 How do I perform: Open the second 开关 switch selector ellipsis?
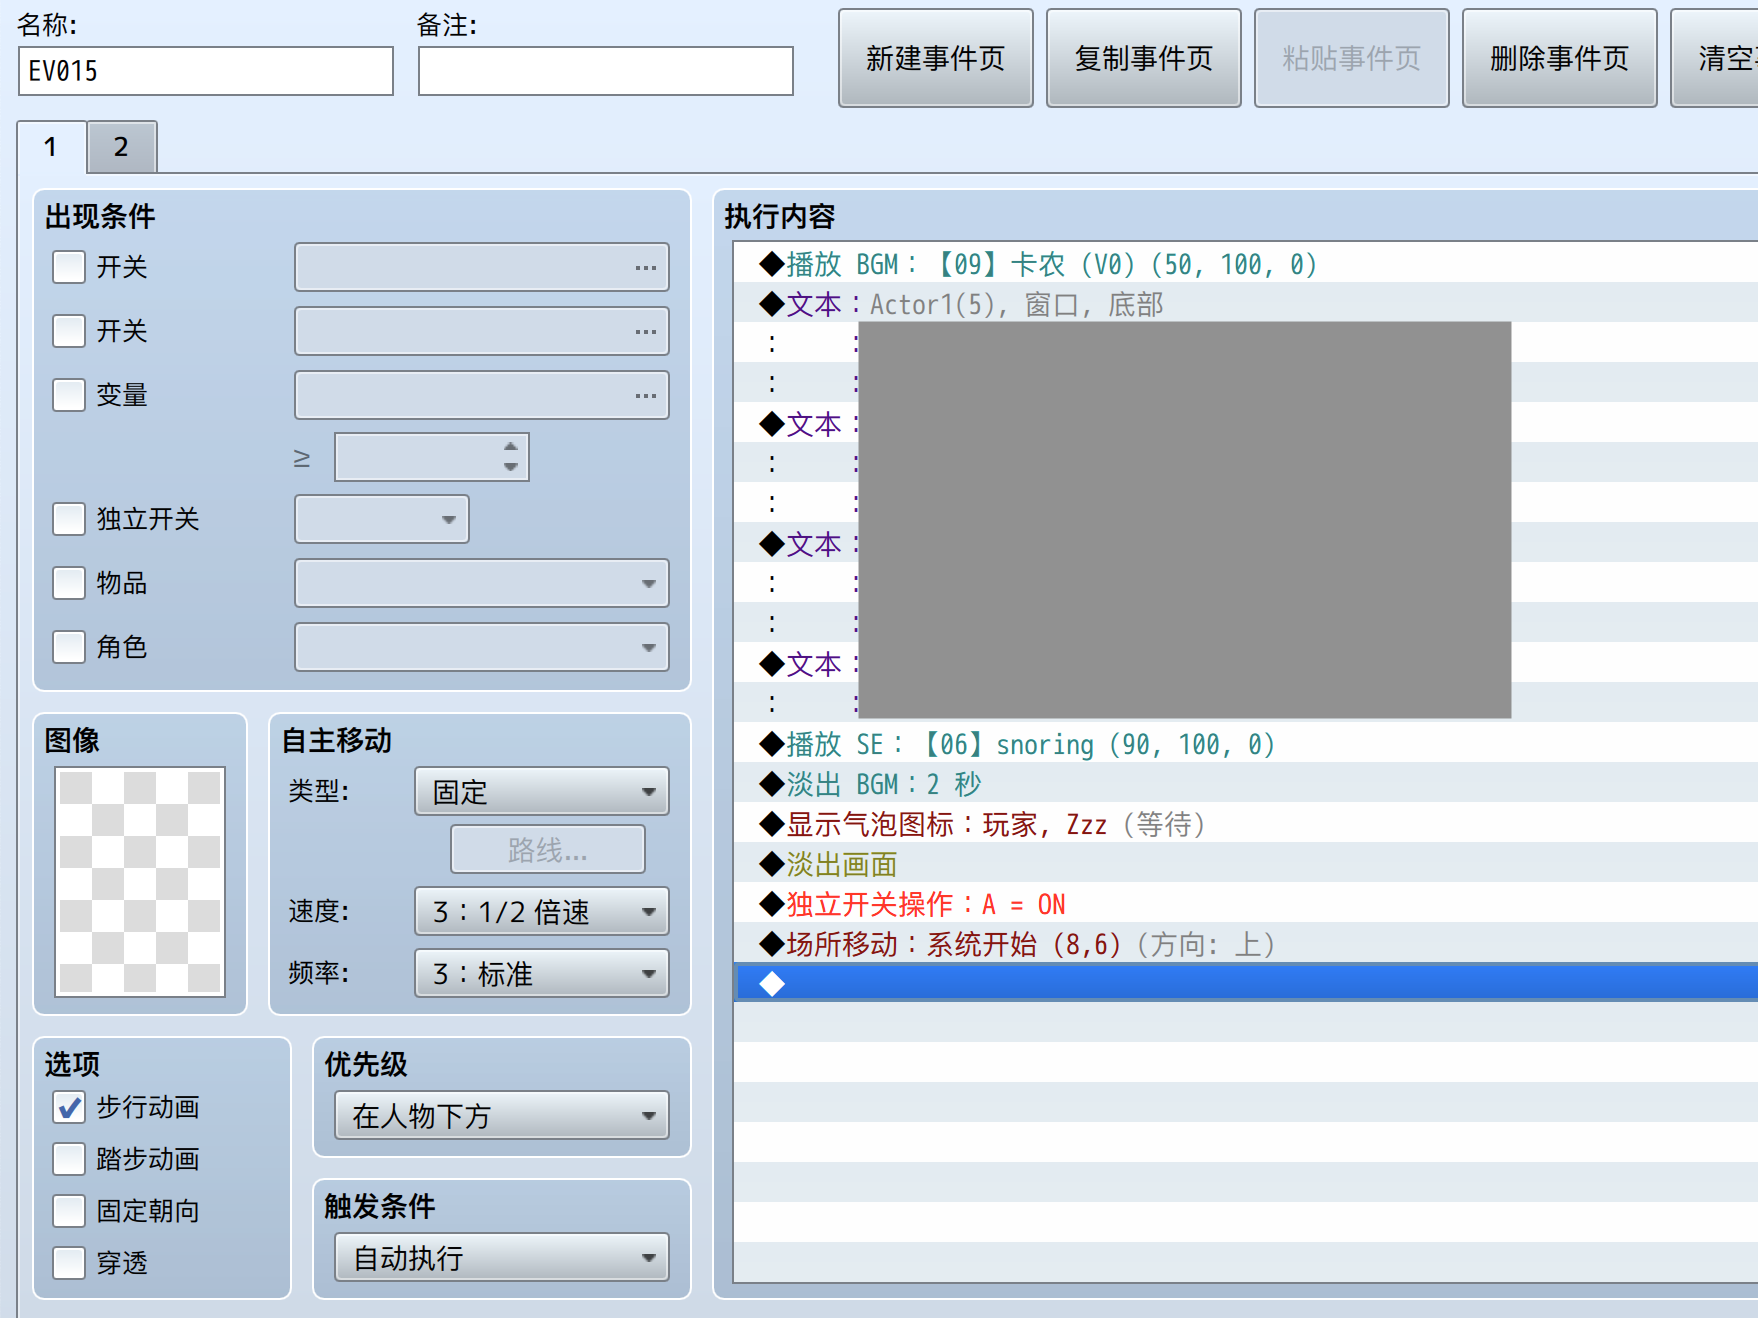(646, 332)
